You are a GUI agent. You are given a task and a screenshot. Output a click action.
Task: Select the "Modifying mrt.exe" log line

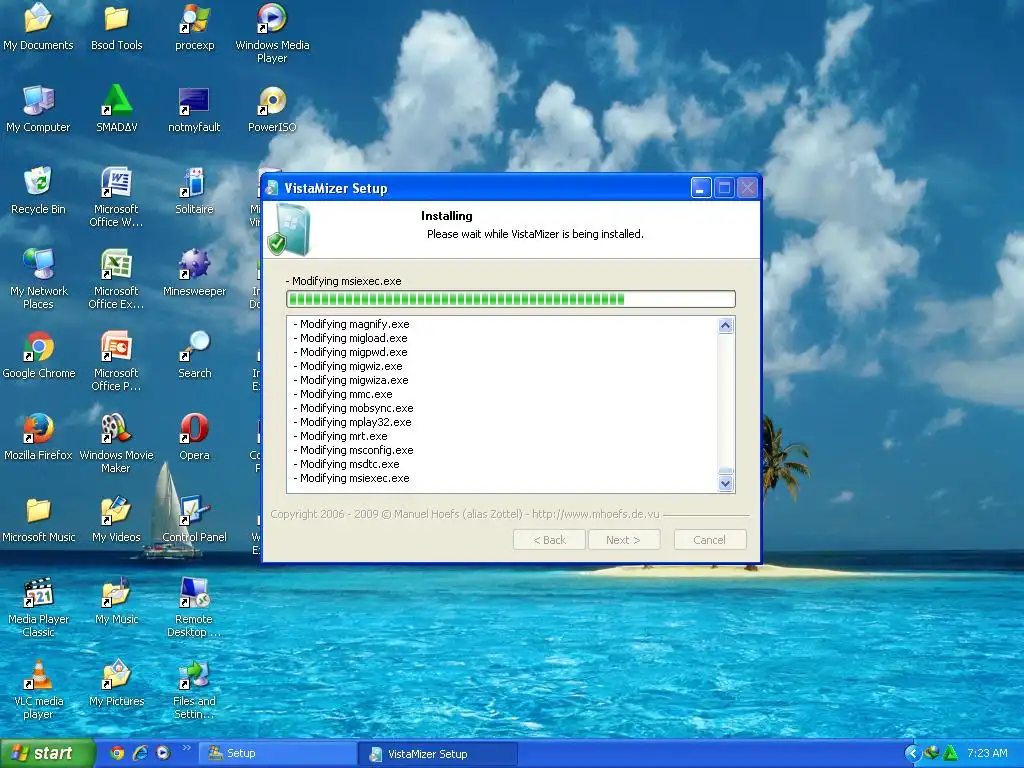(x=340, y=436)
